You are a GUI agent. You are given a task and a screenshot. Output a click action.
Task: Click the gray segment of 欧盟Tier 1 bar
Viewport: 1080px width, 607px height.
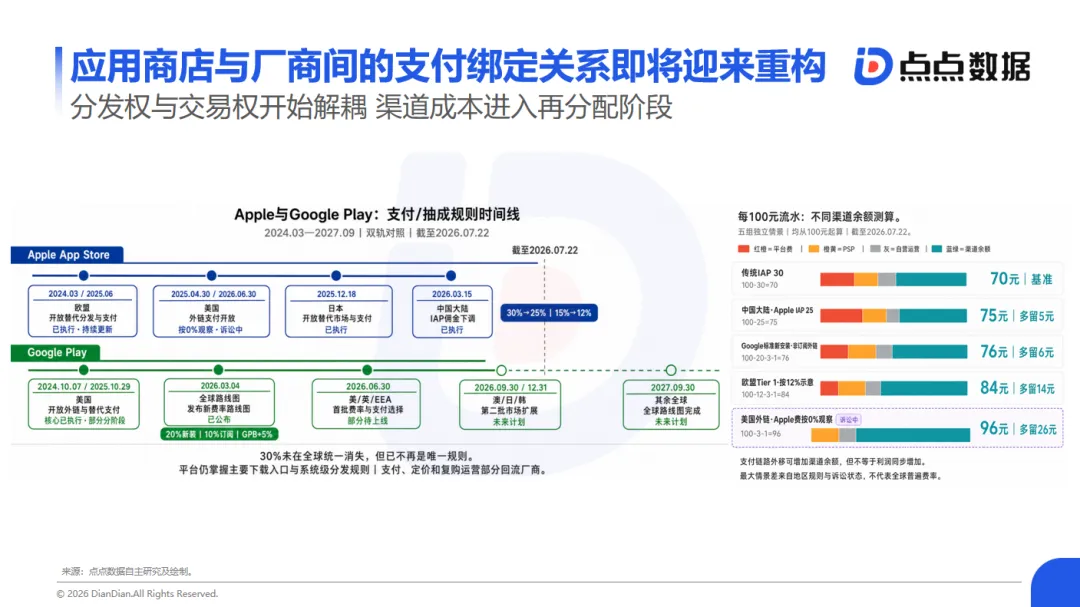[873, 389]
